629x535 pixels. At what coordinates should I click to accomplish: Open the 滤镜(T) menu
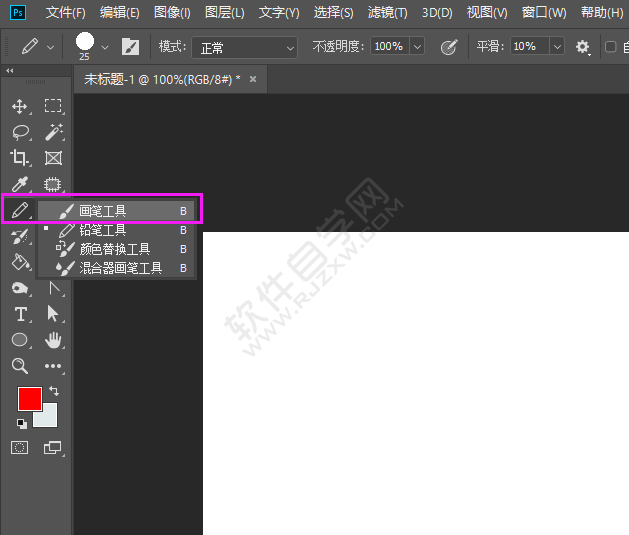388,13
